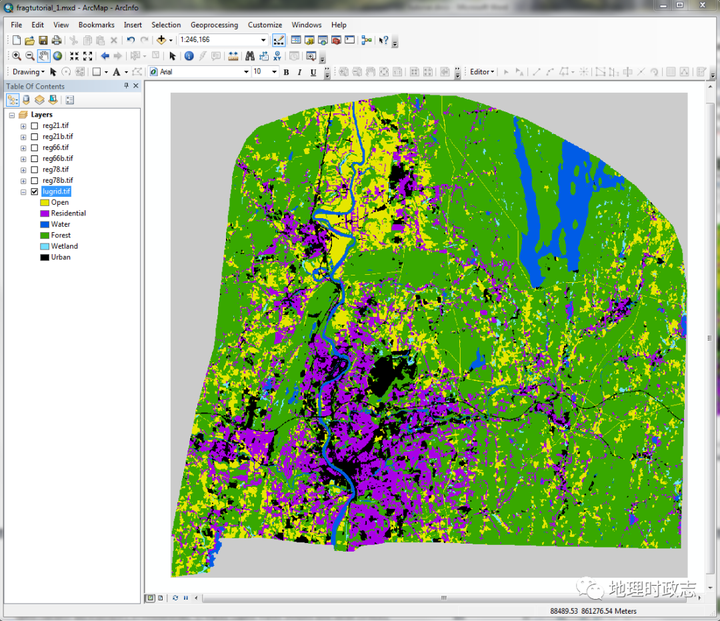Click the Add Data toolbar icon
Image resolution: width=720 pixels, height=621 pixels.
pos(161,40)
